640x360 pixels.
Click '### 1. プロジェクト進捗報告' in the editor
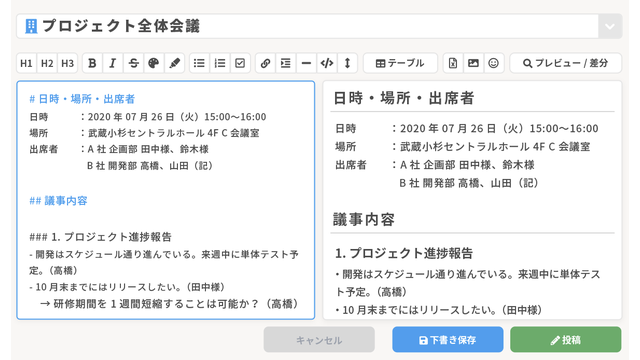(x=100, y=237)
